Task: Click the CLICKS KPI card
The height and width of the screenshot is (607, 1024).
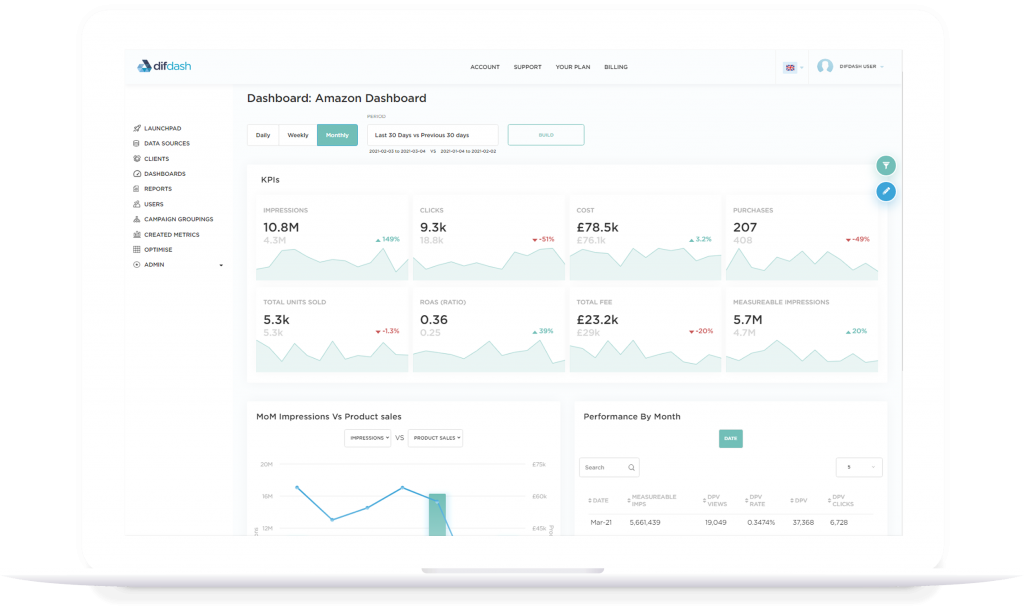Action: (488, 238)
